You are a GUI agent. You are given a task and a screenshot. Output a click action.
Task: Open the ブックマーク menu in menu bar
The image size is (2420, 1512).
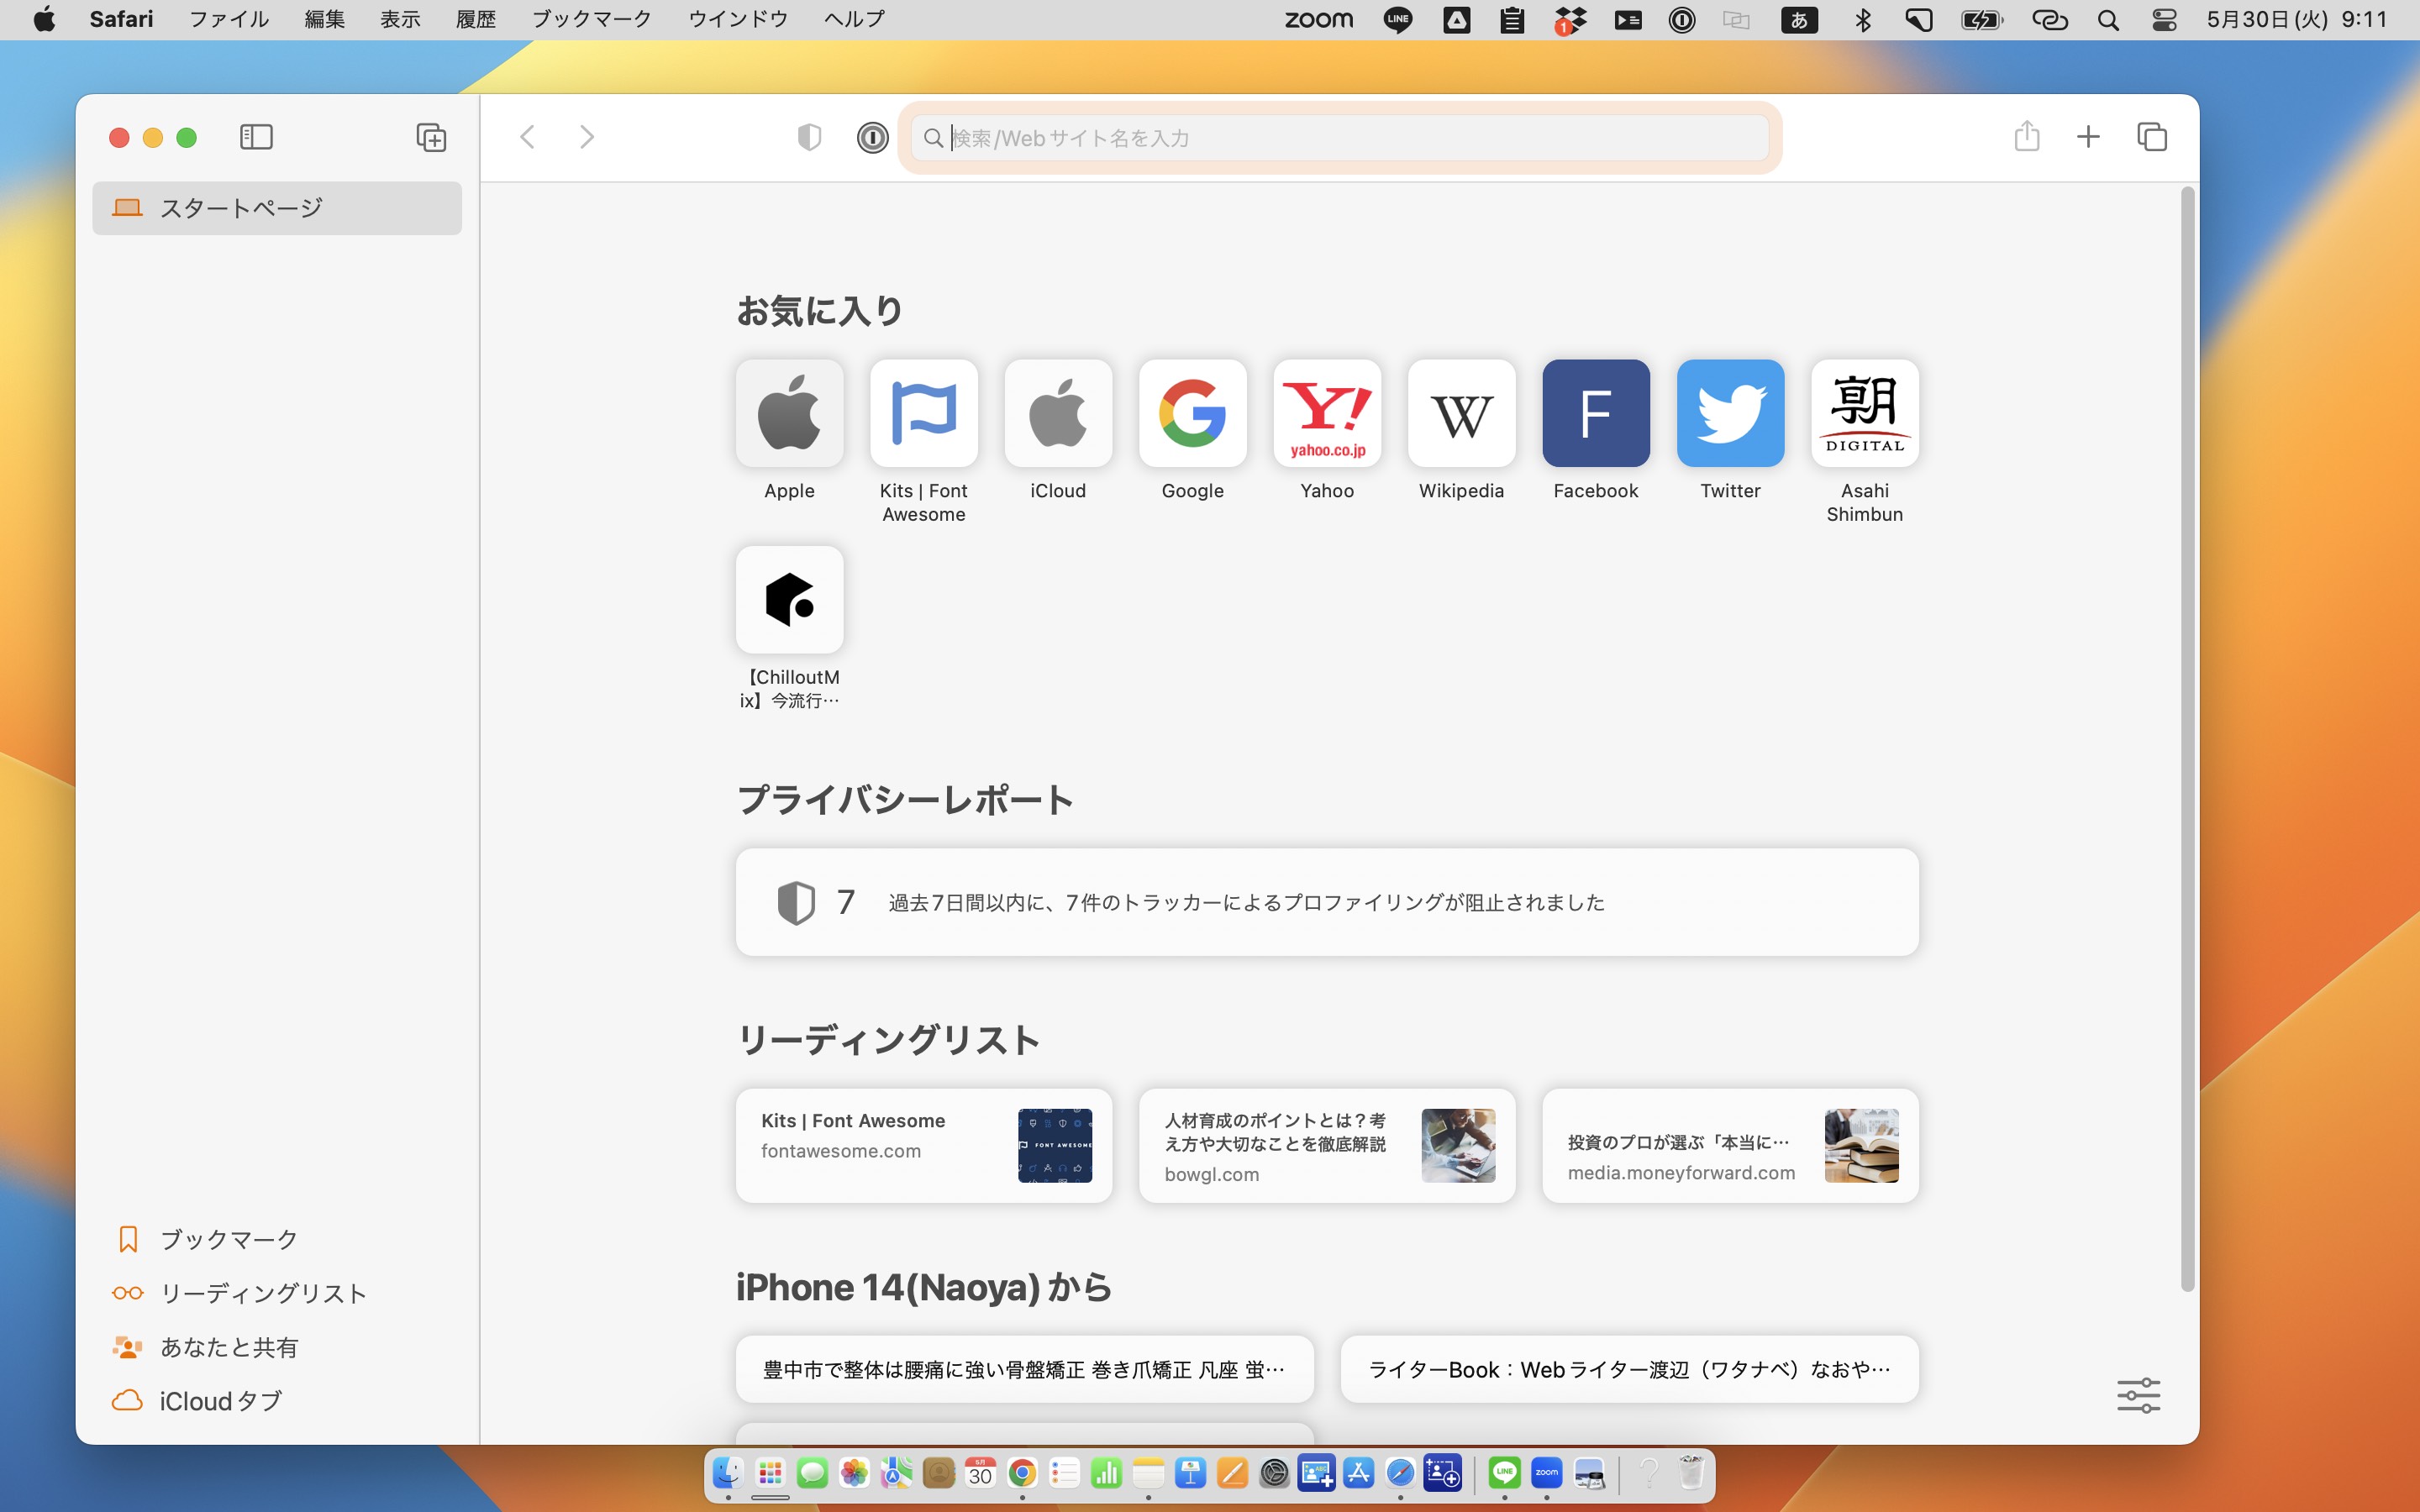591,19
